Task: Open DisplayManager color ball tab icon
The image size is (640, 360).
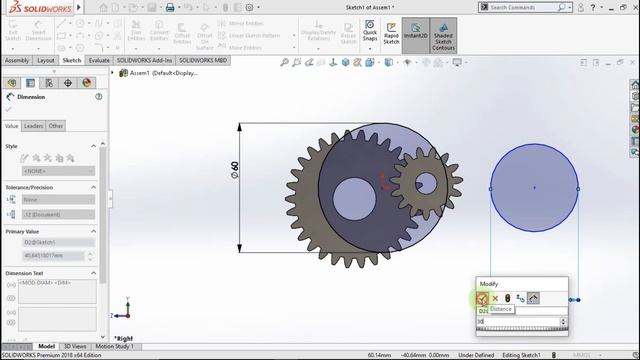Action: point(87,83)
